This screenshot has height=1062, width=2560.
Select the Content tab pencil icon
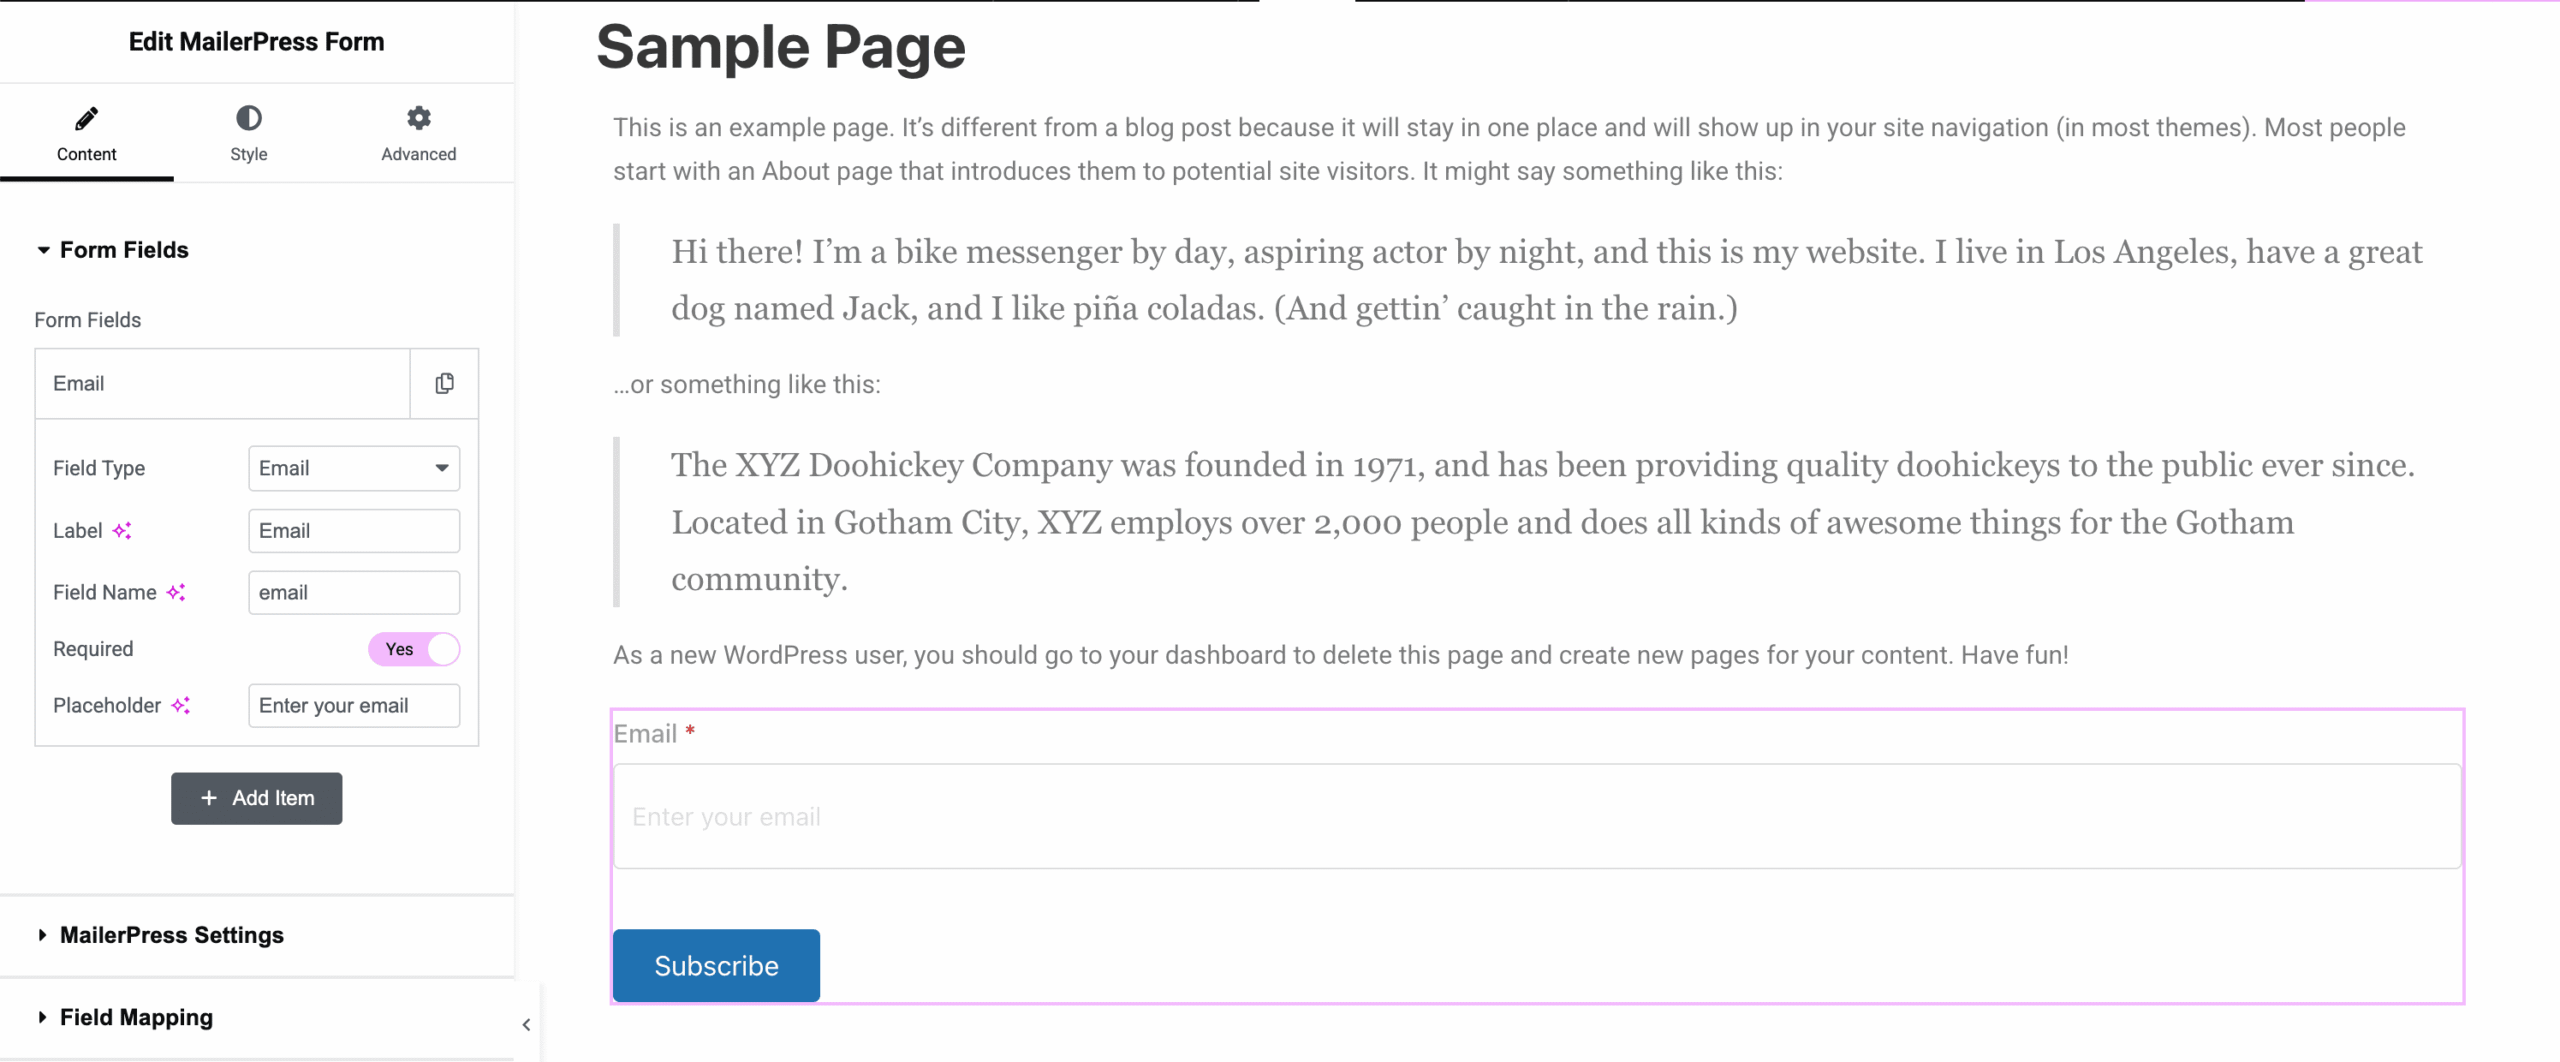[x=86, y=117]
